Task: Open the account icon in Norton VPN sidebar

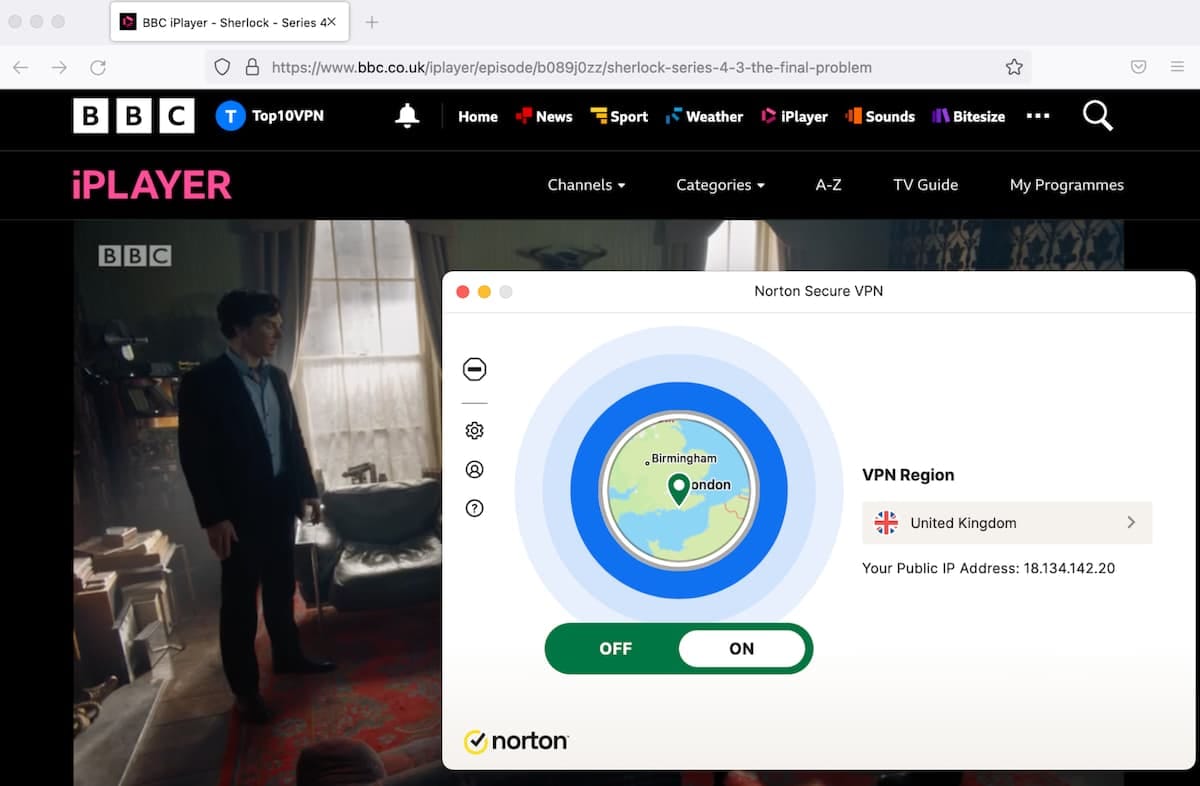Action: [474, 468]
